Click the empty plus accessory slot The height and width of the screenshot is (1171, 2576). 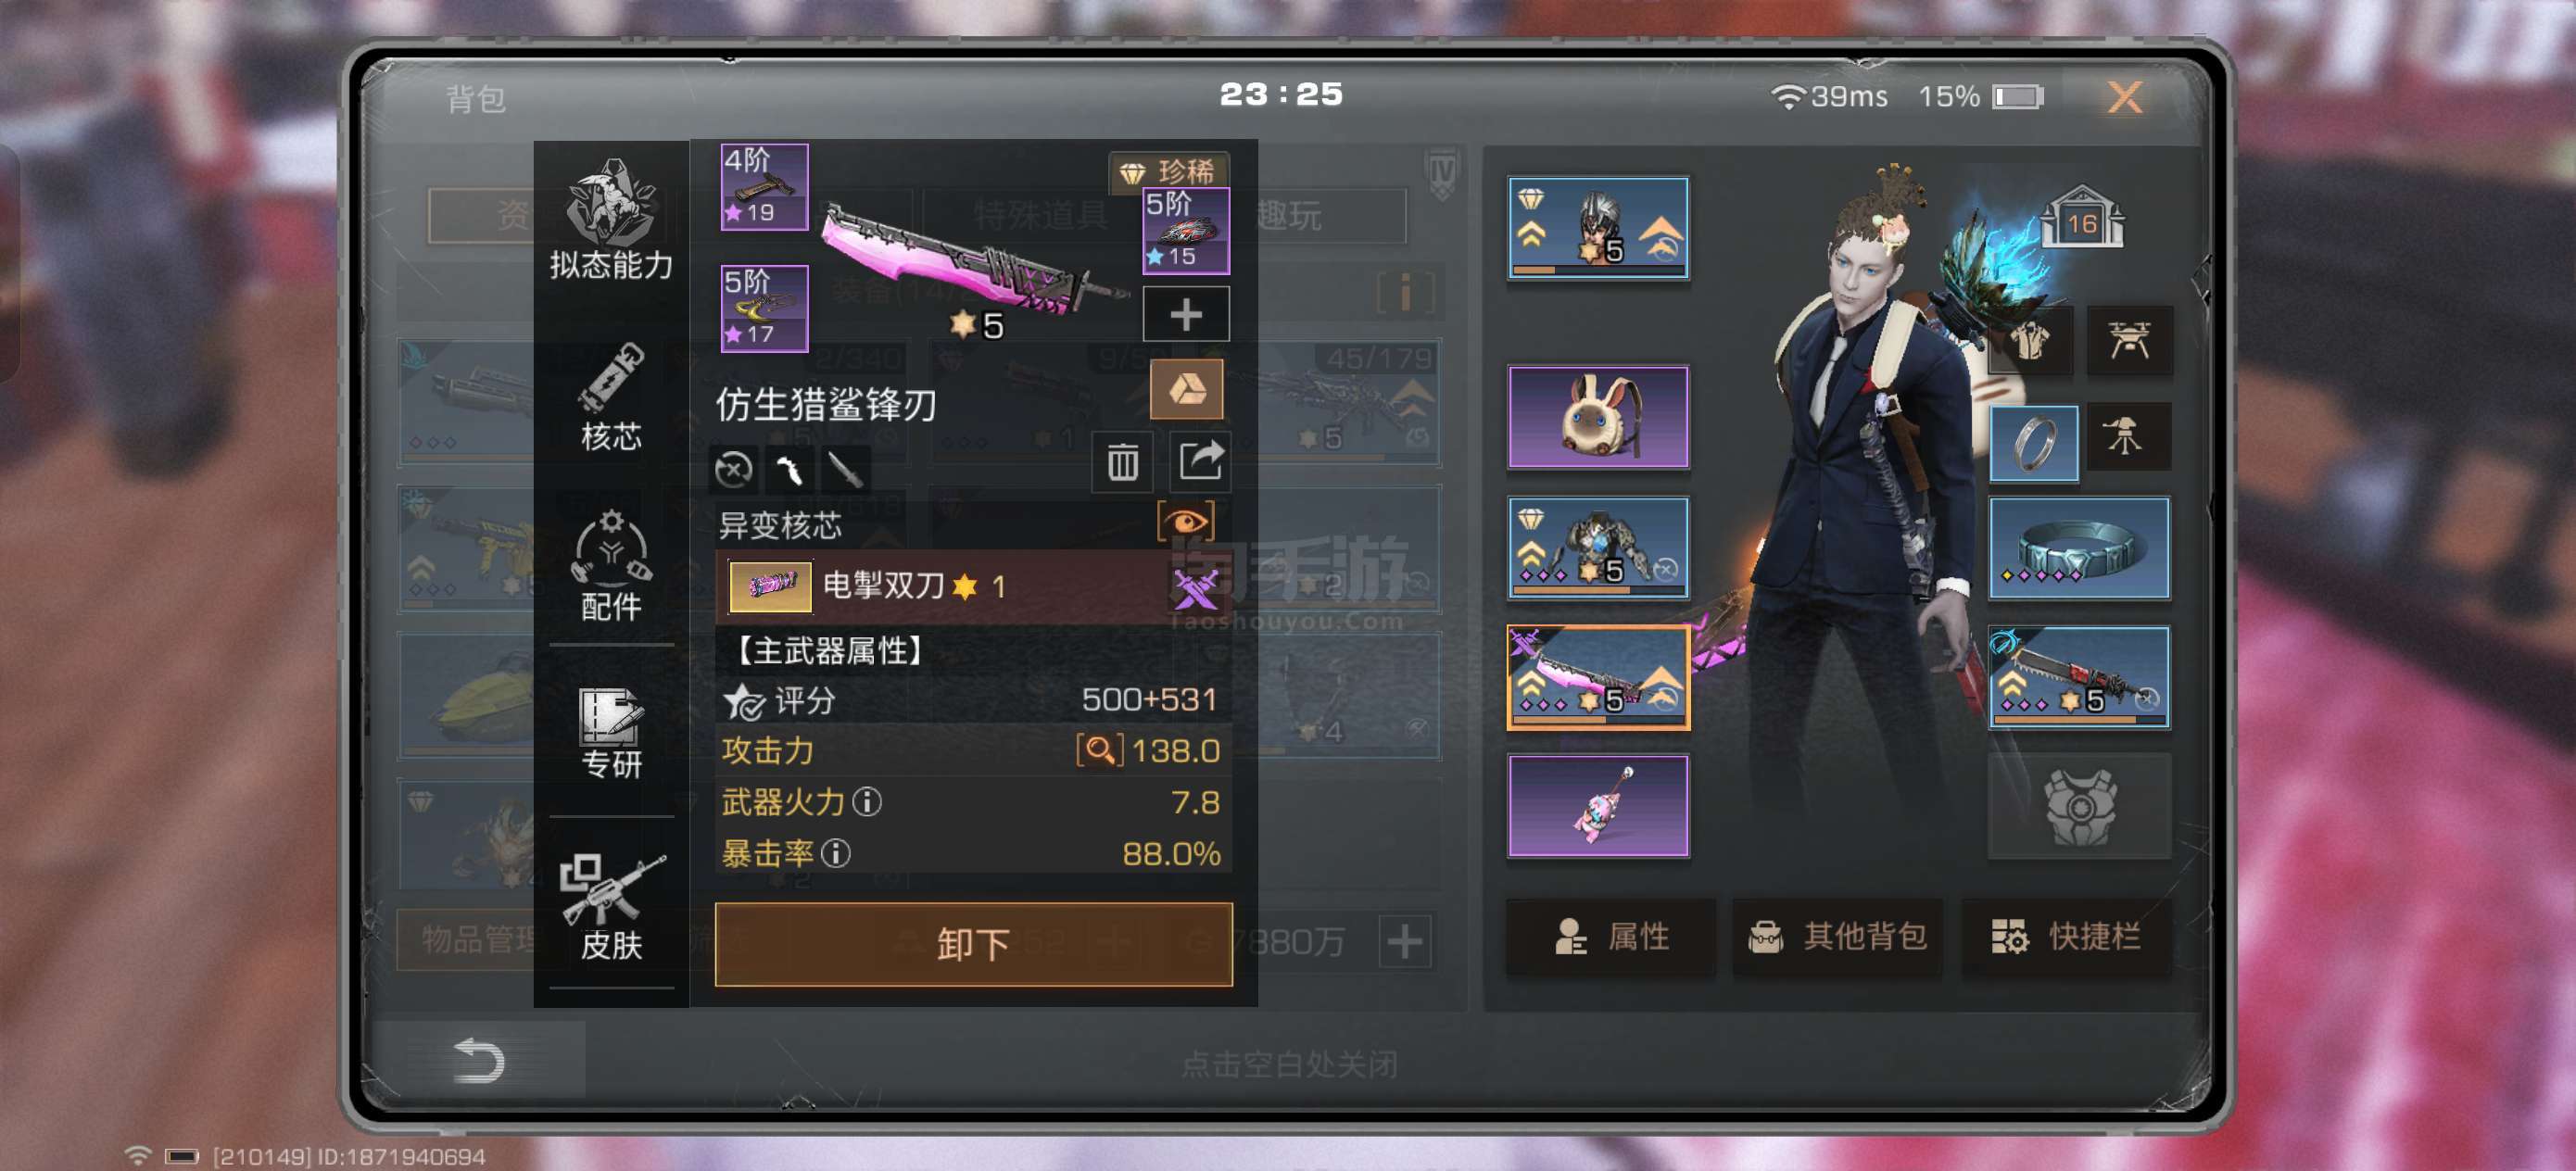[x=1186, y=315]
